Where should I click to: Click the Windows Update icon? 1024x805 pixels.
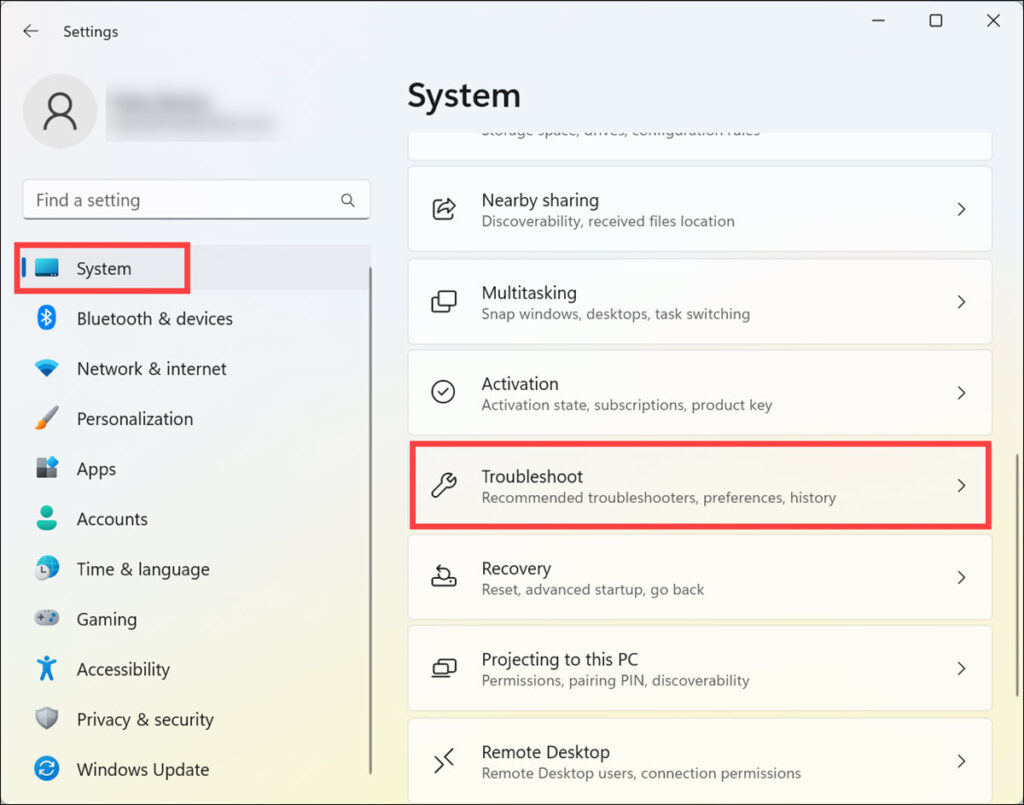point(48,769)
